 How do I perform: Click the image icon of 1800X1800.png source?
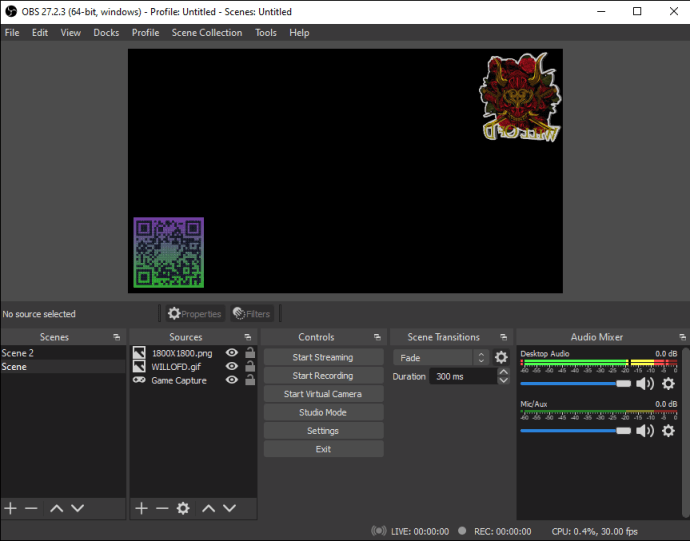(x=139, y=353)
